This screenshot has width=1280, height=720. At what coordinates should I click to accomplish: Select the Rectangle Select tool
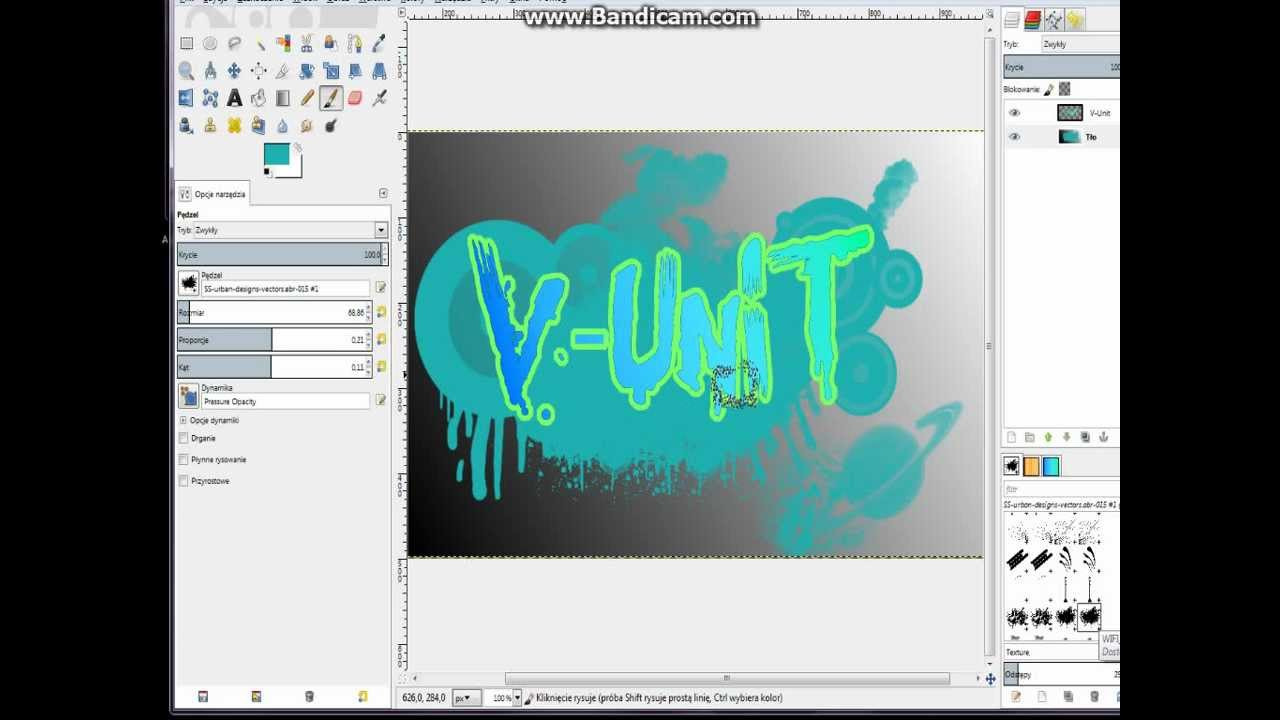click(x=186, y=43)
